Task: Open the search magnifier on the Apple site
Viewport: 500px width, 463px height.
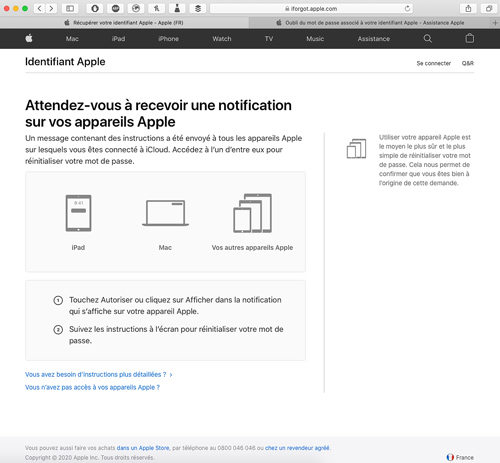Action: click(x=428, y=39)
